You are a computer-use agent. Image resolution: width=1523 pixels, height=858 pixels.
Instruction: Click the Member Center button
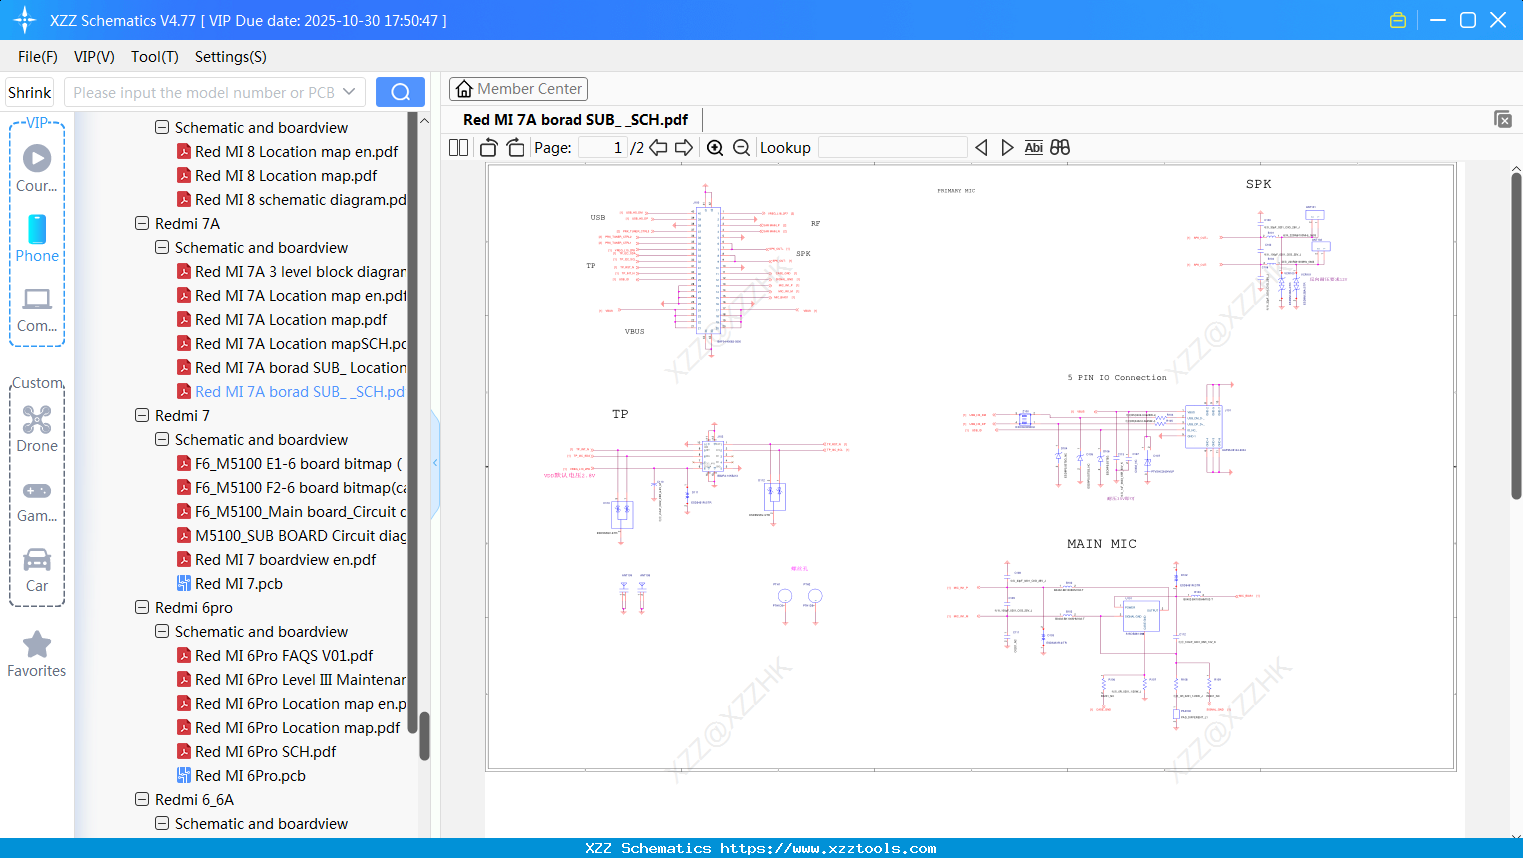pyautogui.click(x=518, y=89)
